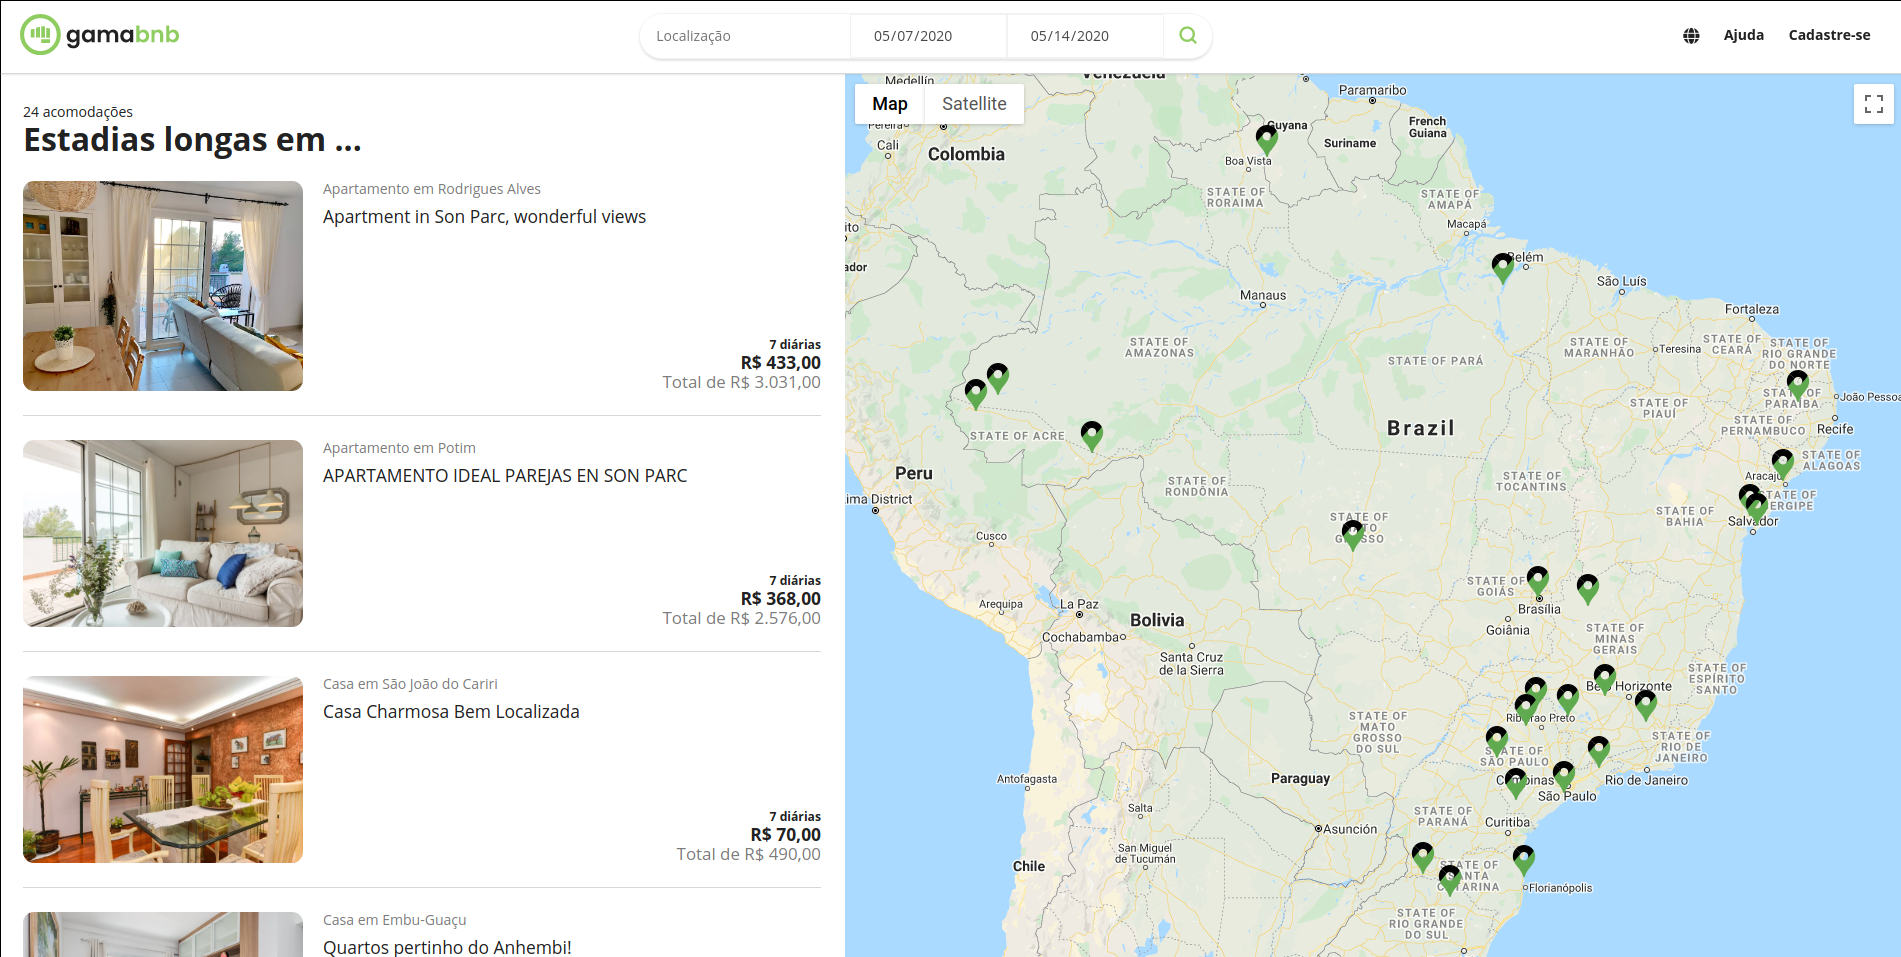Click 'Casa em Embu-Guaçu' text
The height and width of the screenshot is (957, 1901).
coord(394,920)
